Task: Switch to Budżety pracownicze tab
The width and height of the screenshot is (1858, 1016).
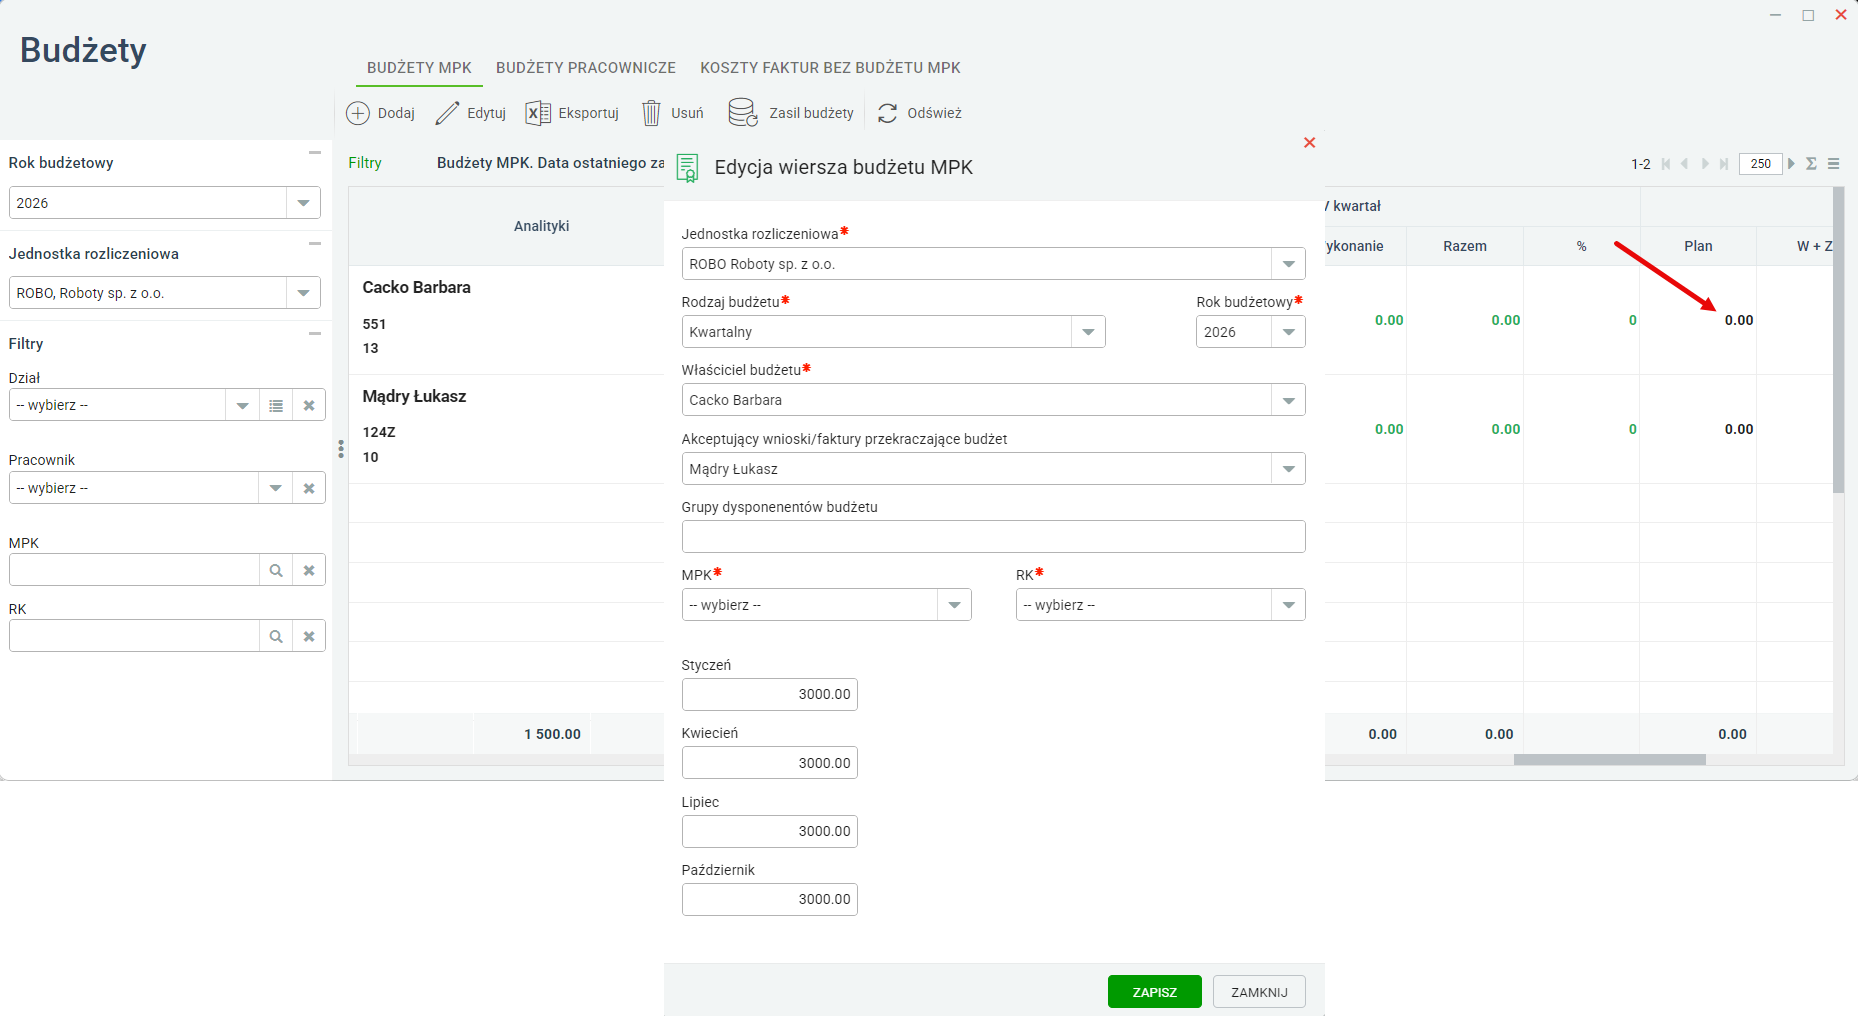Action: point(586,68)
